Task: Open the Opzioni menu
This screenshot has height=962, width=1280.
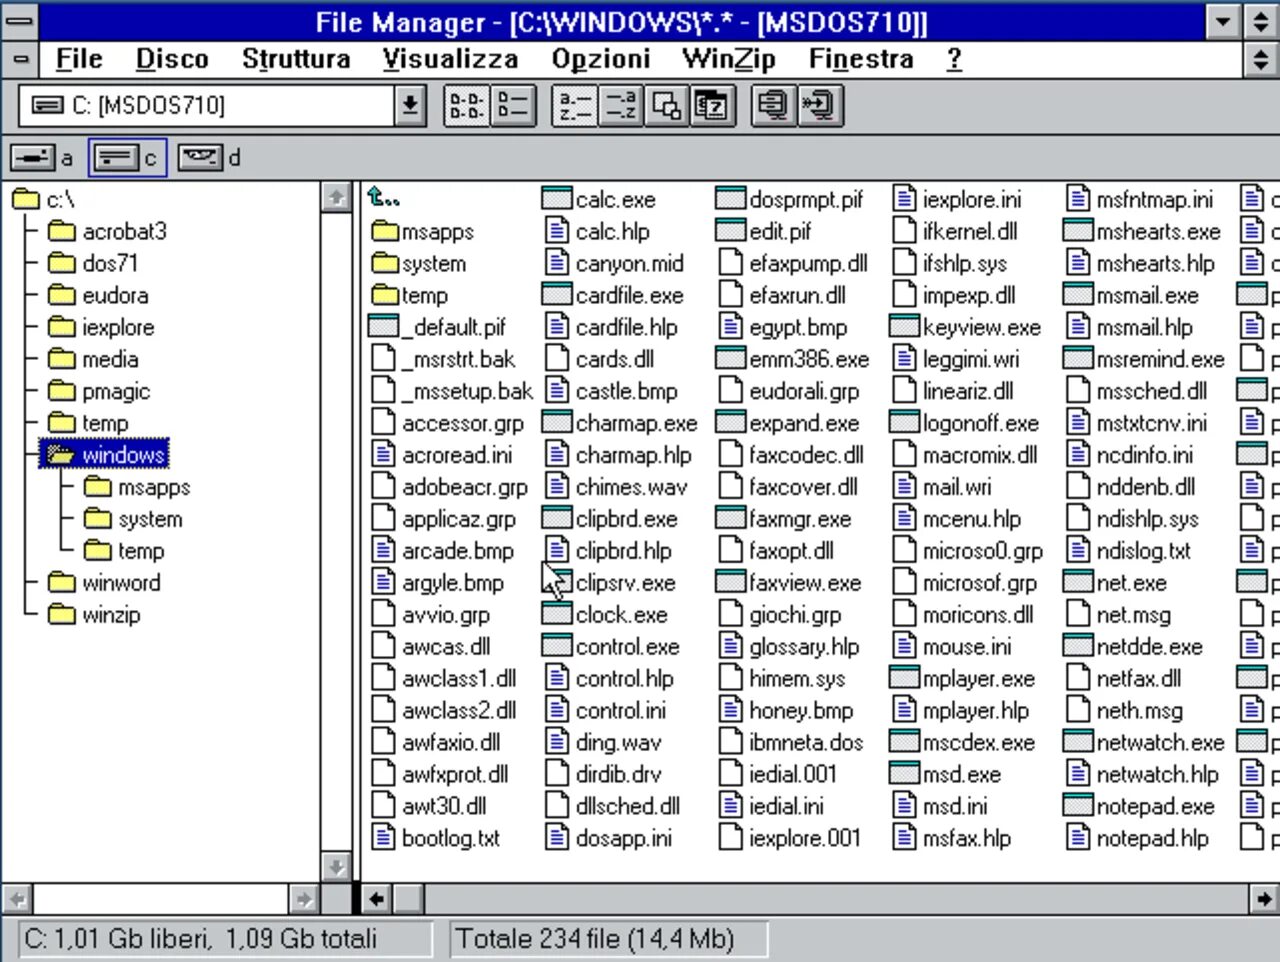Action: [x=601, y=59]
